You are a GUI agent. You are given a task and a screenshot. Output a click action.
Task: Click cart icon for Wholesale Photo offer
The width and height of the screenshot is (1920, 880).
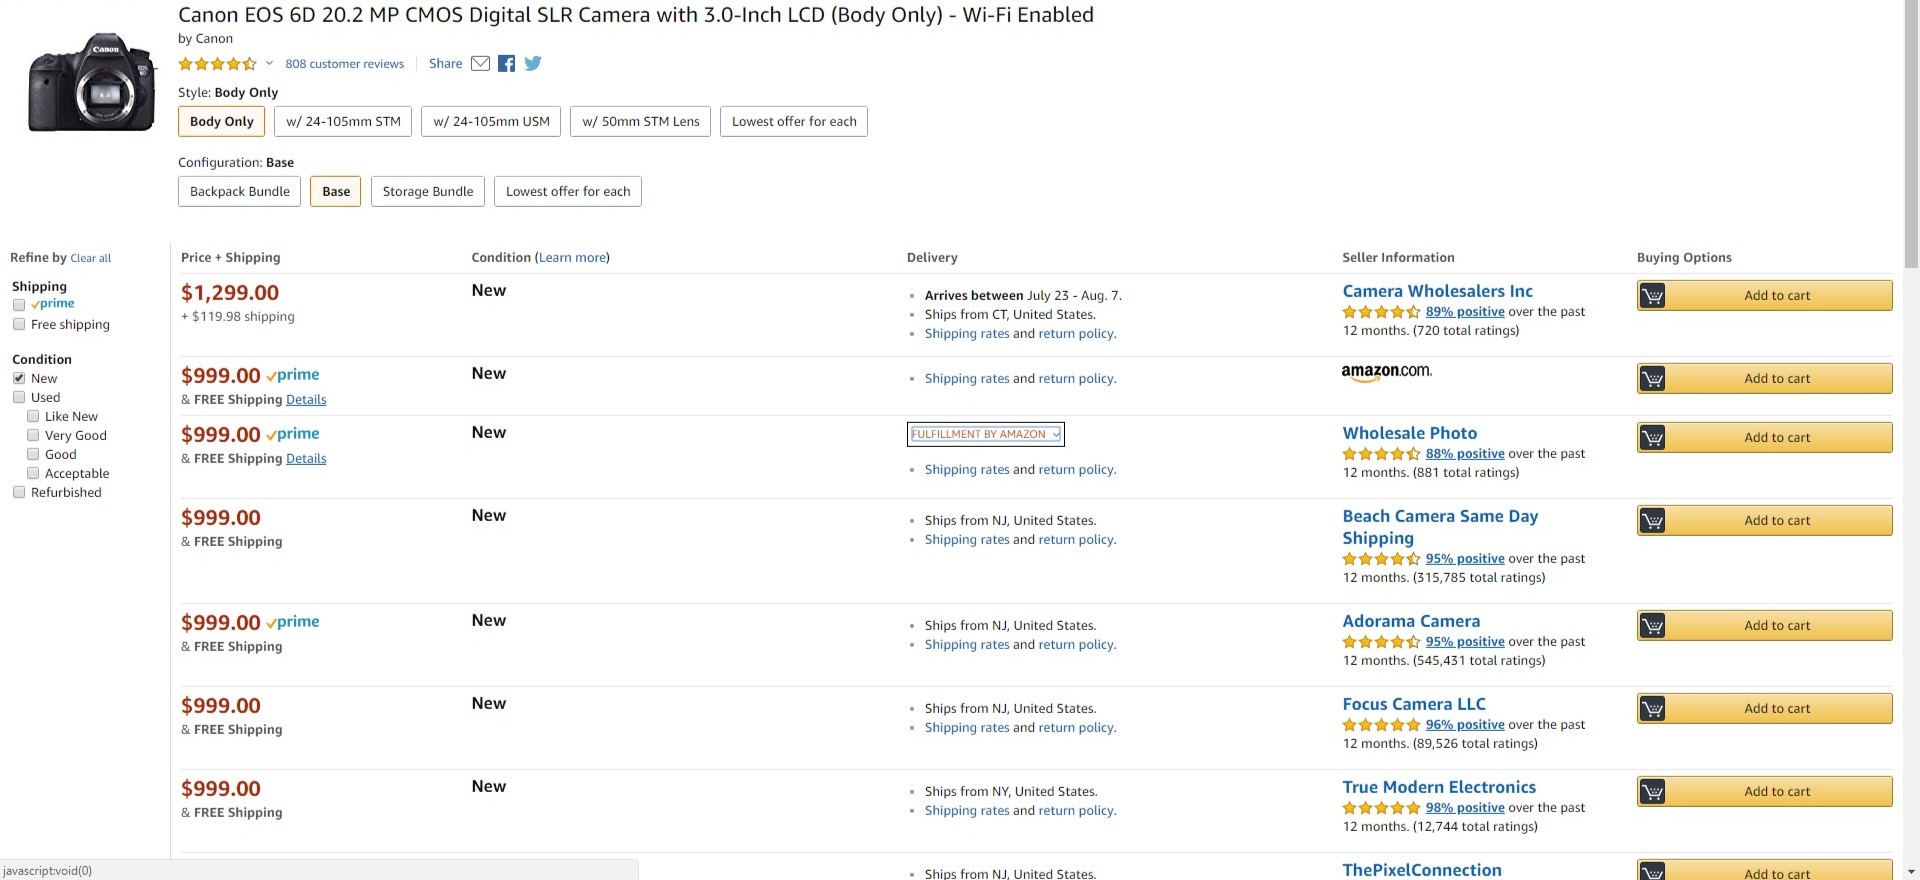1653,438
